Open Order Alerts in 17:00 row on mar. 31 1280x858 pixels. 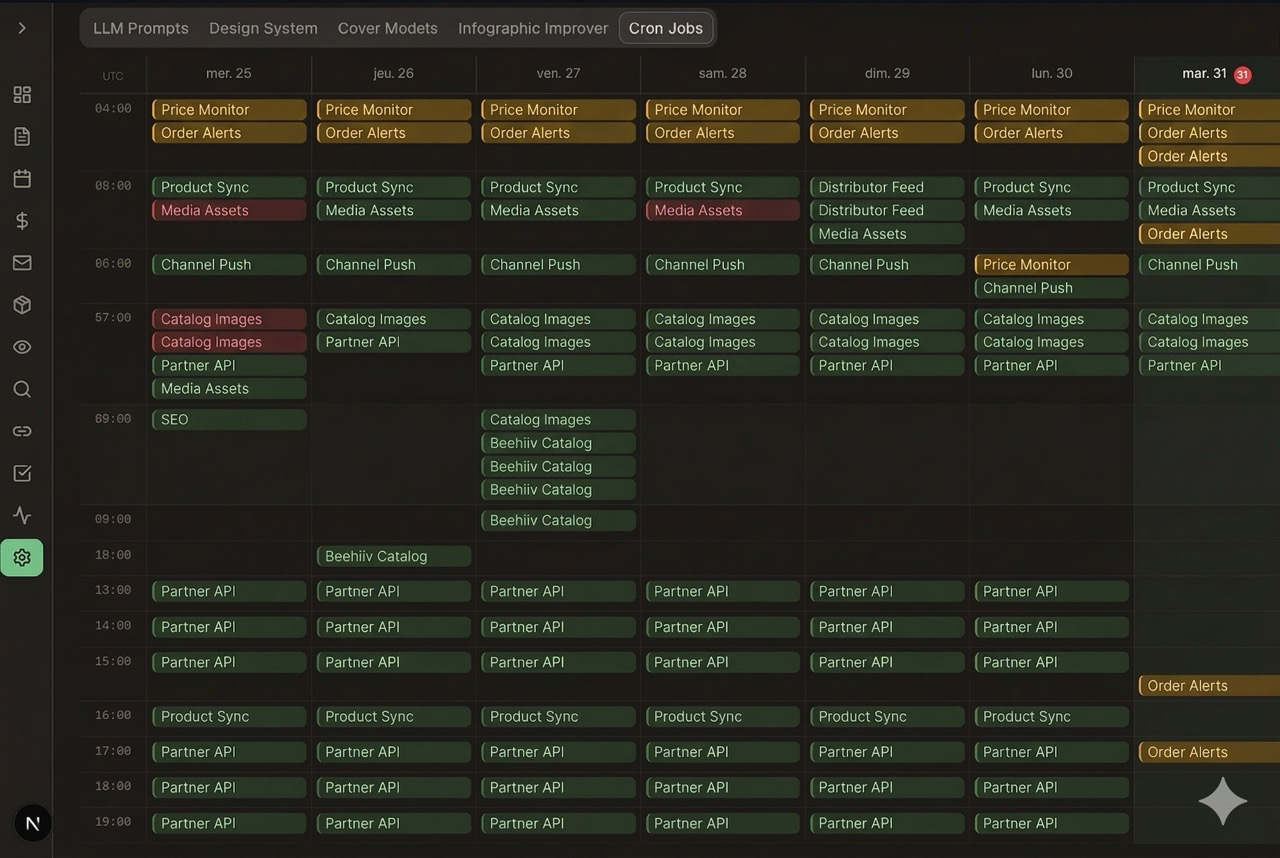[1209, 753]
